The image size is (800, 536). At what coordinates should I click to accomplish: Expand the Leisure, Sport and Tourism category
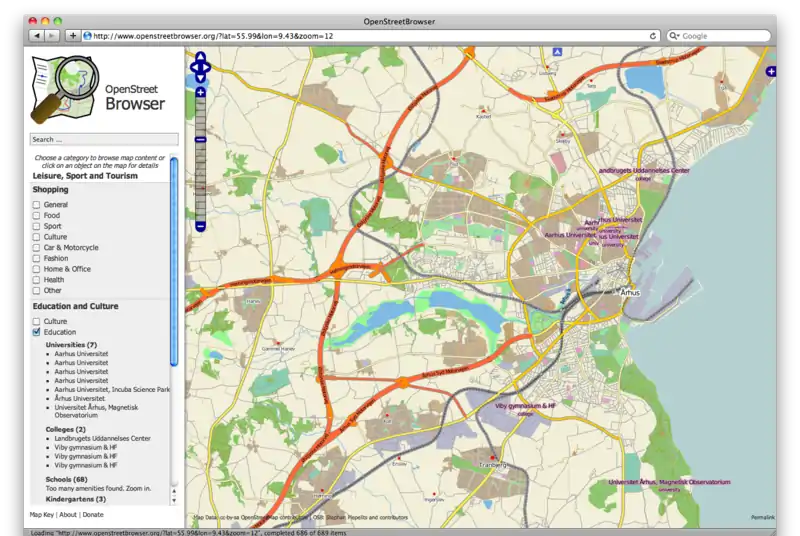click(x=85, y=176)
